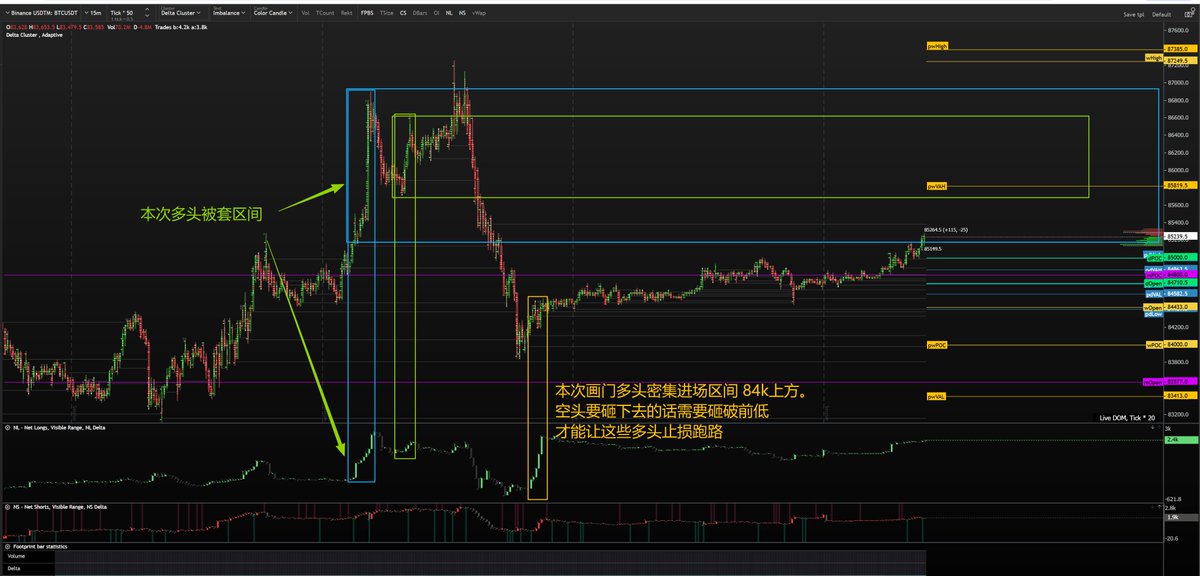The image size is (1200, 576).
Task: Click the pwVAH level label
Action: coord(937,186)
